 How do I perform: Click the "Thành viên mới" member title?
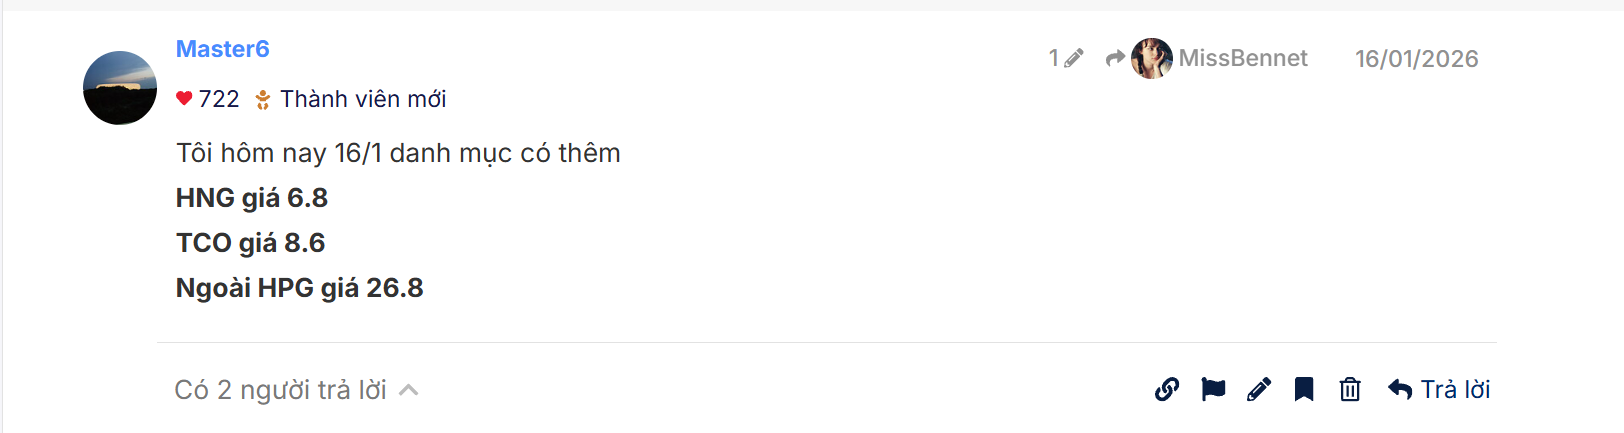[x=363, y=99]
